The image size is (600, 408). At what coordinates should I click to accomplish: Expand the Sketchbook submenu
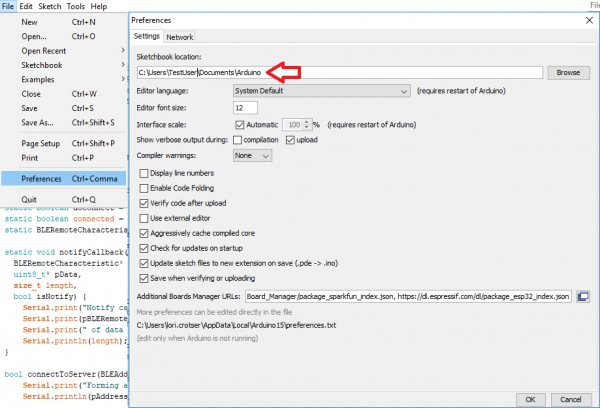tap(64, 65)
